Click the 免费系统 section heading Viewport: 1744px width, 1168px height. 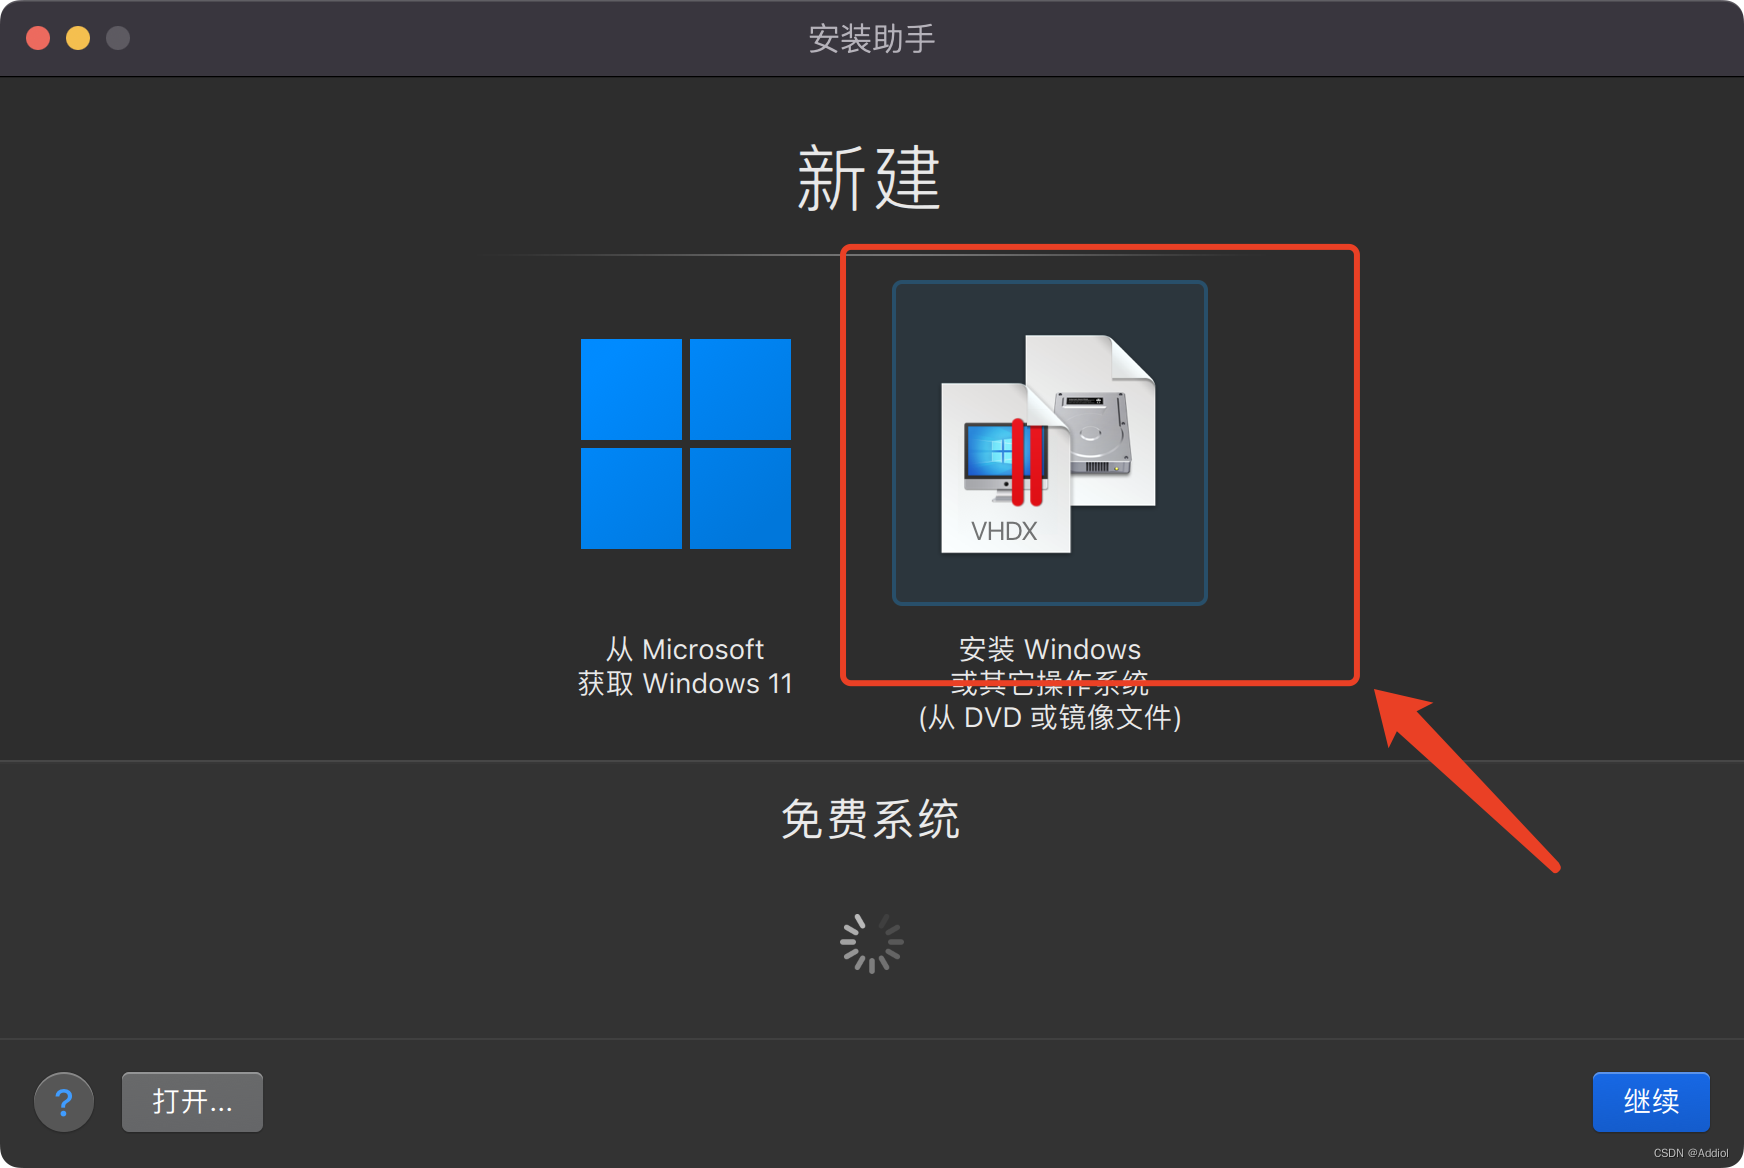tap(871, 820)
